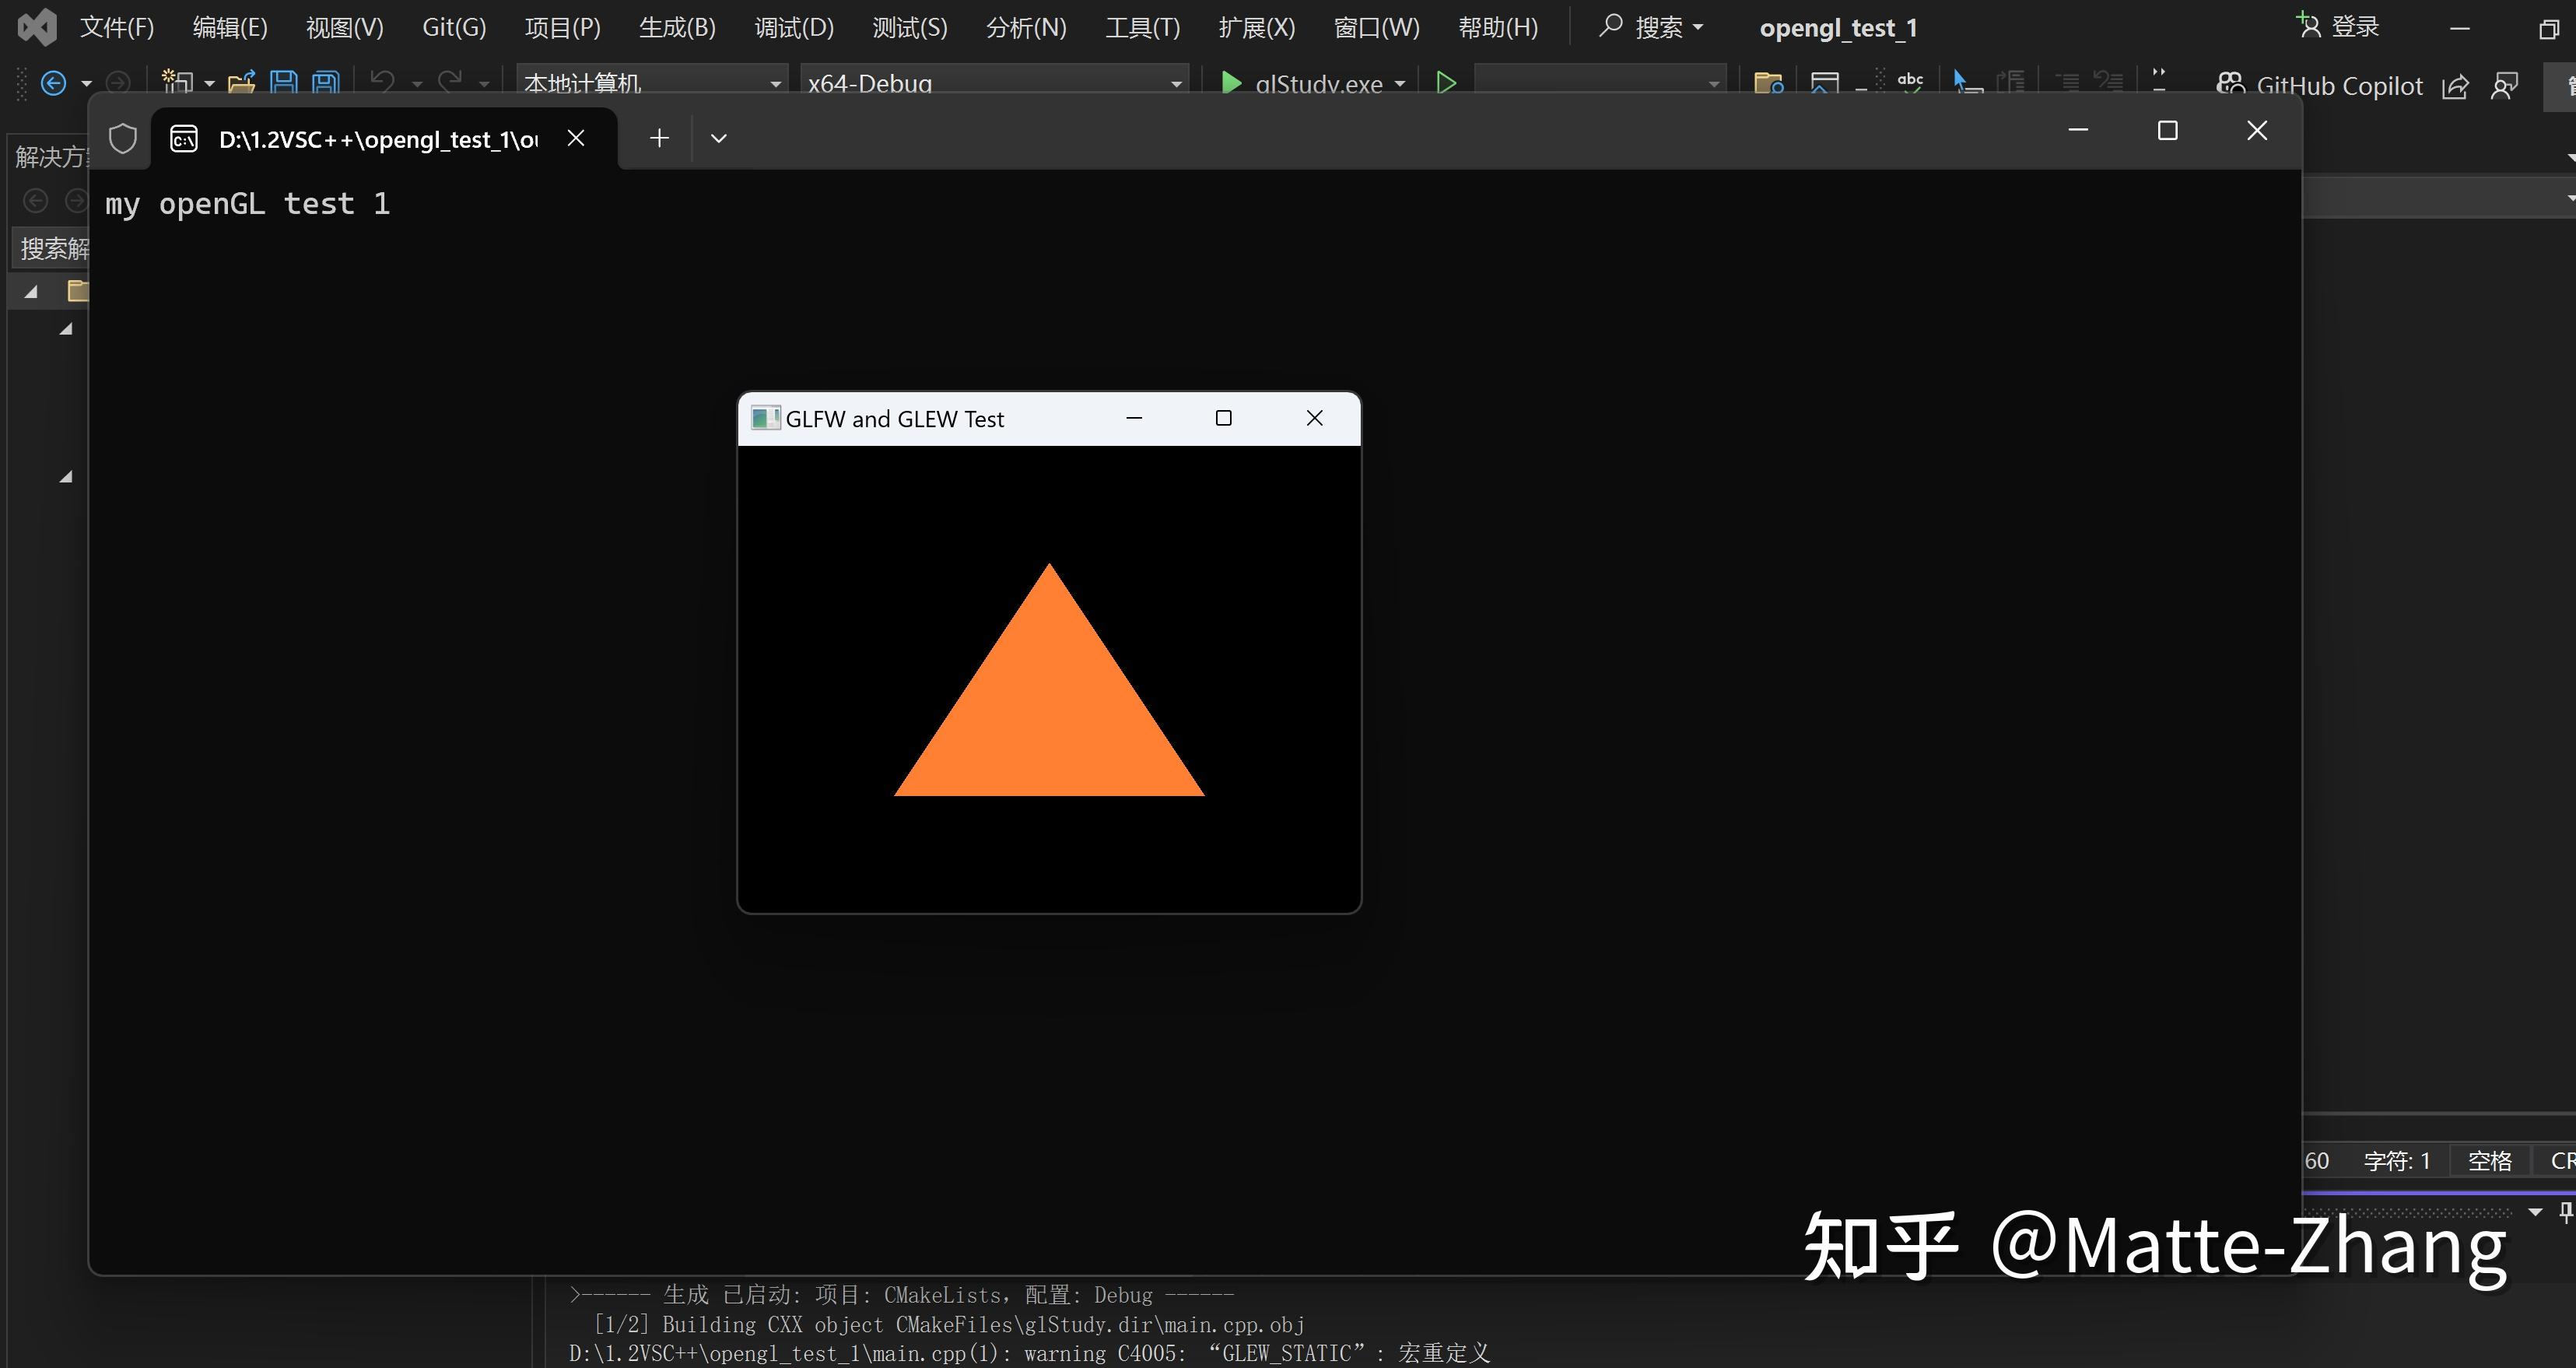This screenshot has height=1368, width=2576.
Task: Open the defender shield icon in terminal window
Action: click(x=122, y=138)
